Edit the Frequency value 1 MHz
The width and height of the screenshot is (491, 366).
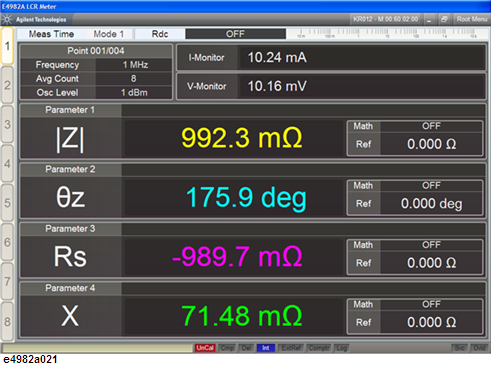(134, 65)
